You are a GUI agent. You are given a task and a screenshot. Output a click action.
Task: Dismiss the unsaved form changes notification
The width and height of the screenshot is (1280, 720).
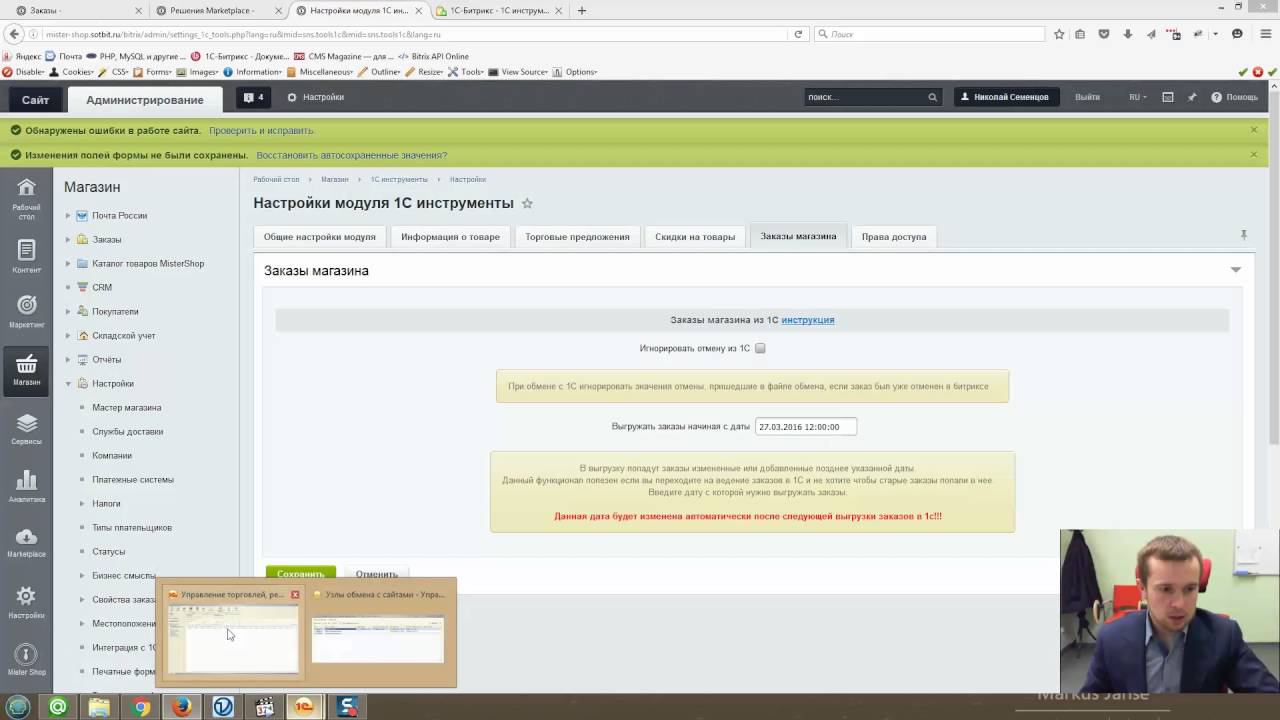1254,154
